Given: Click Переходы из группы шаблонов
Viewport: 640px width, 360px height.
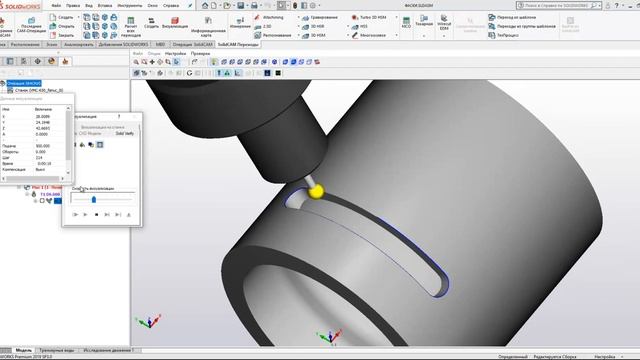Looking at the screenshot, I should point(522,26).
